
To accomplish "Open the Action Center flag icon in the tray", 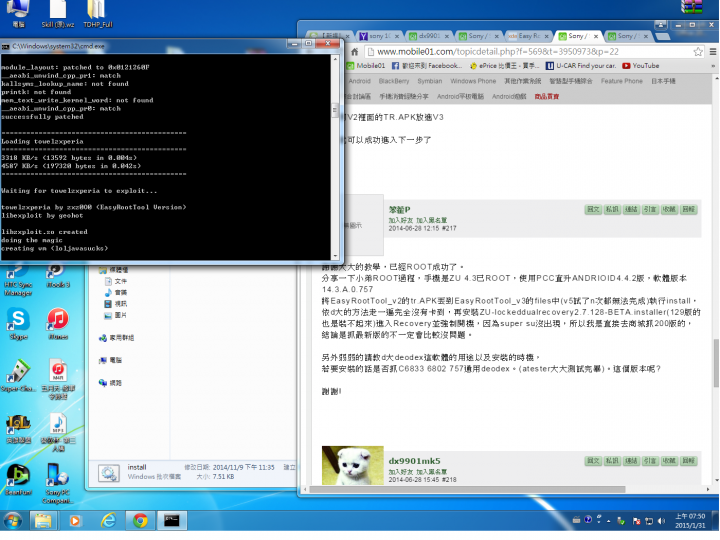I will click(x=636, y=521).
